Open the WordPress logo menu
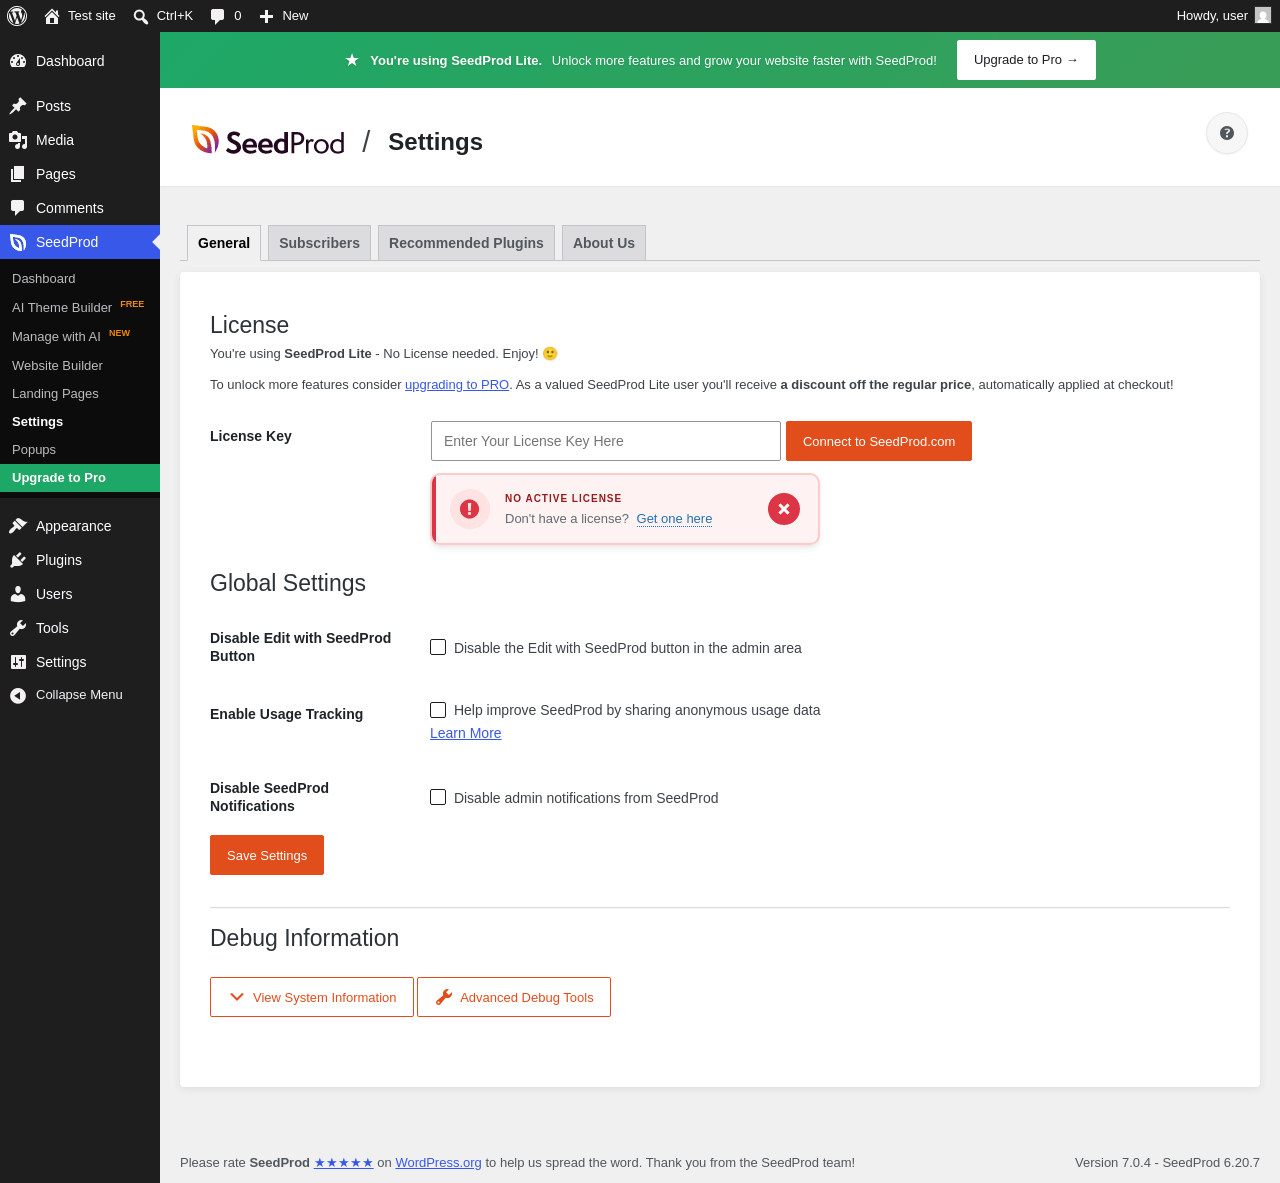 pyautogui.click(x=17, y=16)
